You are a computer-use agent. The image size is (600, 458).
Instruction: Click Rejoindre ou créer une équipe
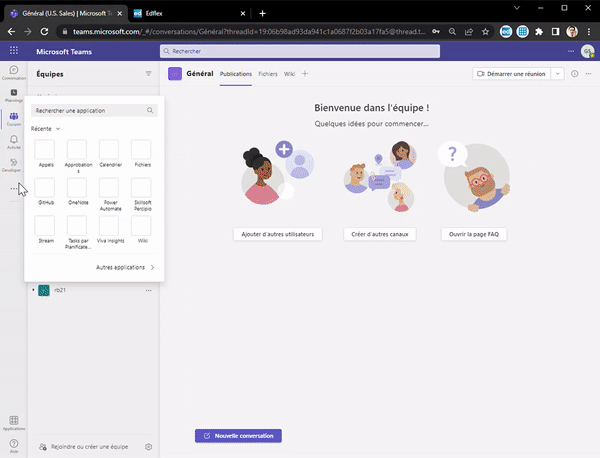(x=84, y=447)
